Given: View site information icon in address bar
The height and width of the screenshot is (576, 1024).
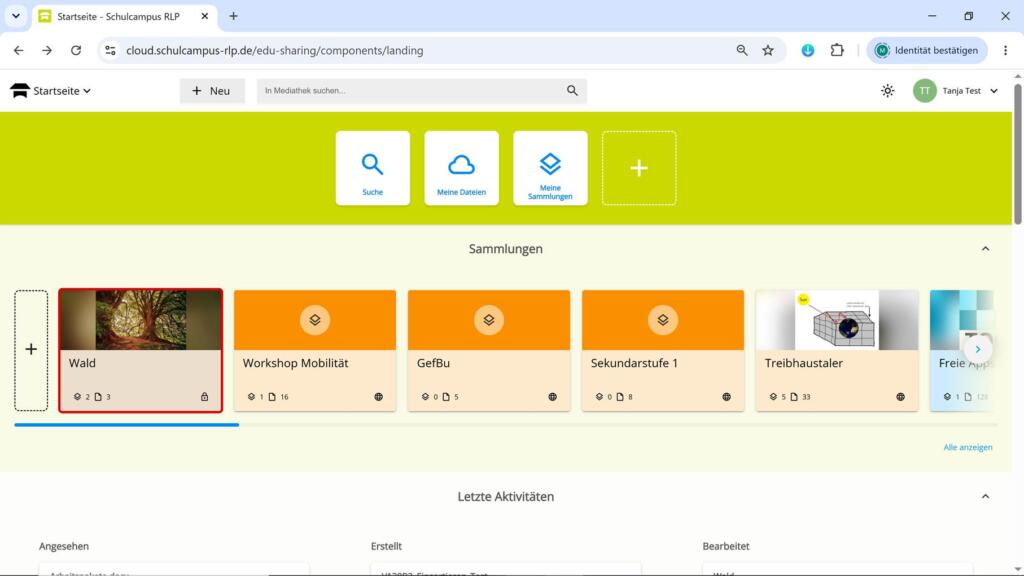Looking at the screenshot, I should point(110,50).
